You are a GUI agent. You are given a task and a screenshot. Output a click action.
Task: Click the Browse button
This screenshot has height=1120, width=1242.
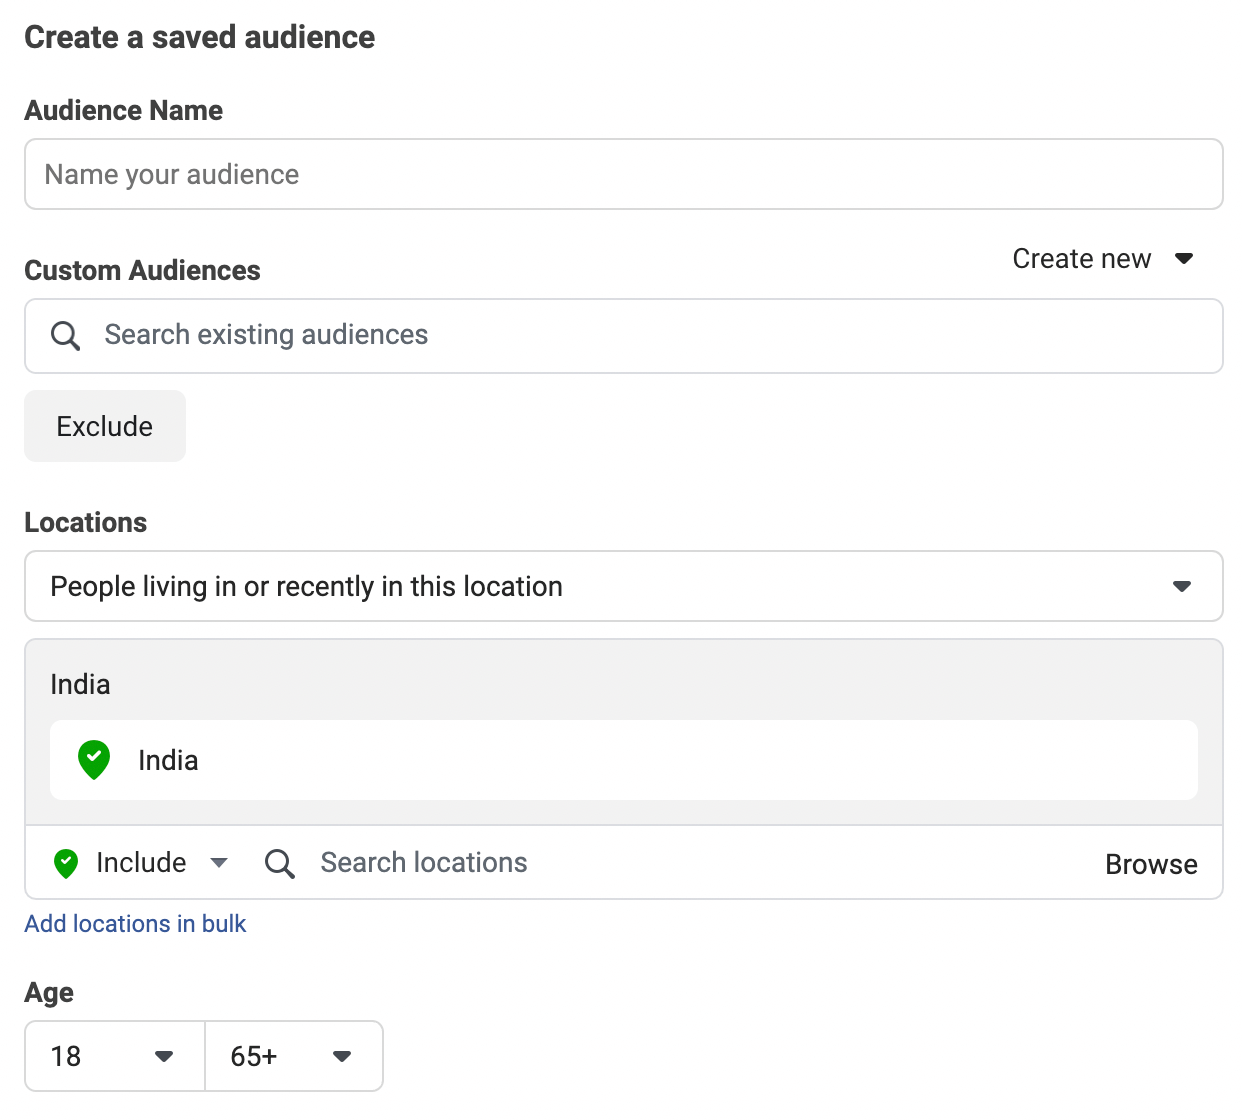tap(1151, 864)
